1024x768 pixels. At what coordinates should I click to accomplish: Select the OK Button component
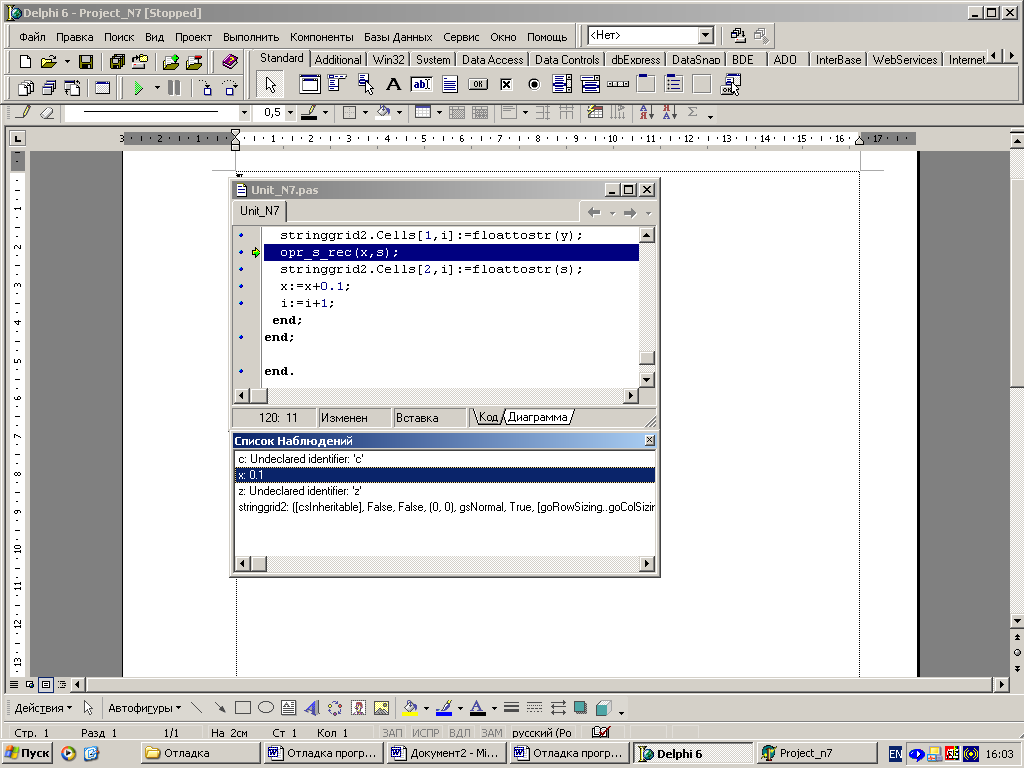[478, 84]
